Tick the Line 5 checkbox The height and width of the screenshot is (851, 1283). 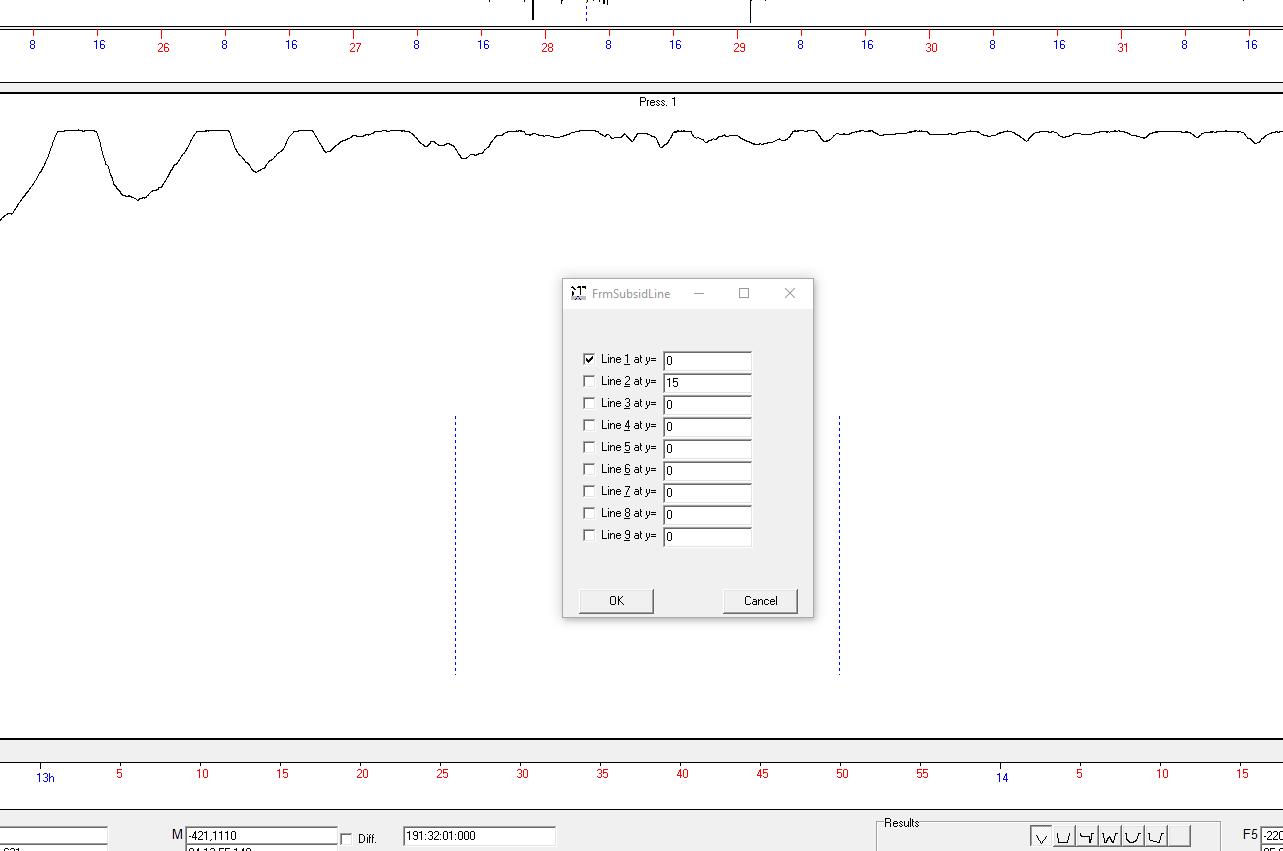(x=589, y=447)
